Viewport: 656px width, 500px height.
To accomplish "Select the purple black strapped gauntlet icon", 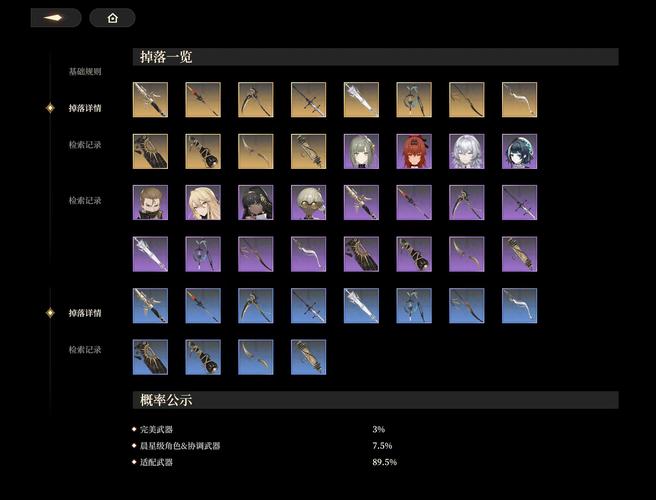I will pyautogui.click(x=414, y=254).
